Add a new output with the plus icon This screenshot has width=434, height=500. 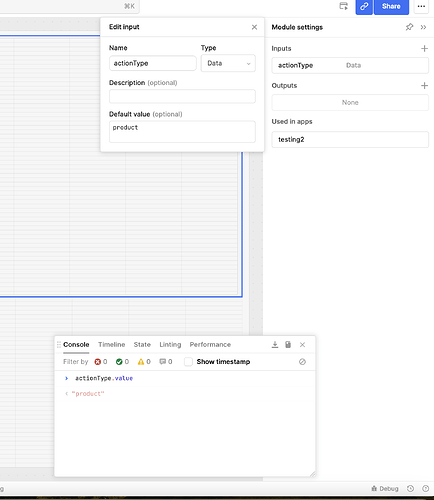coord(424,86)
